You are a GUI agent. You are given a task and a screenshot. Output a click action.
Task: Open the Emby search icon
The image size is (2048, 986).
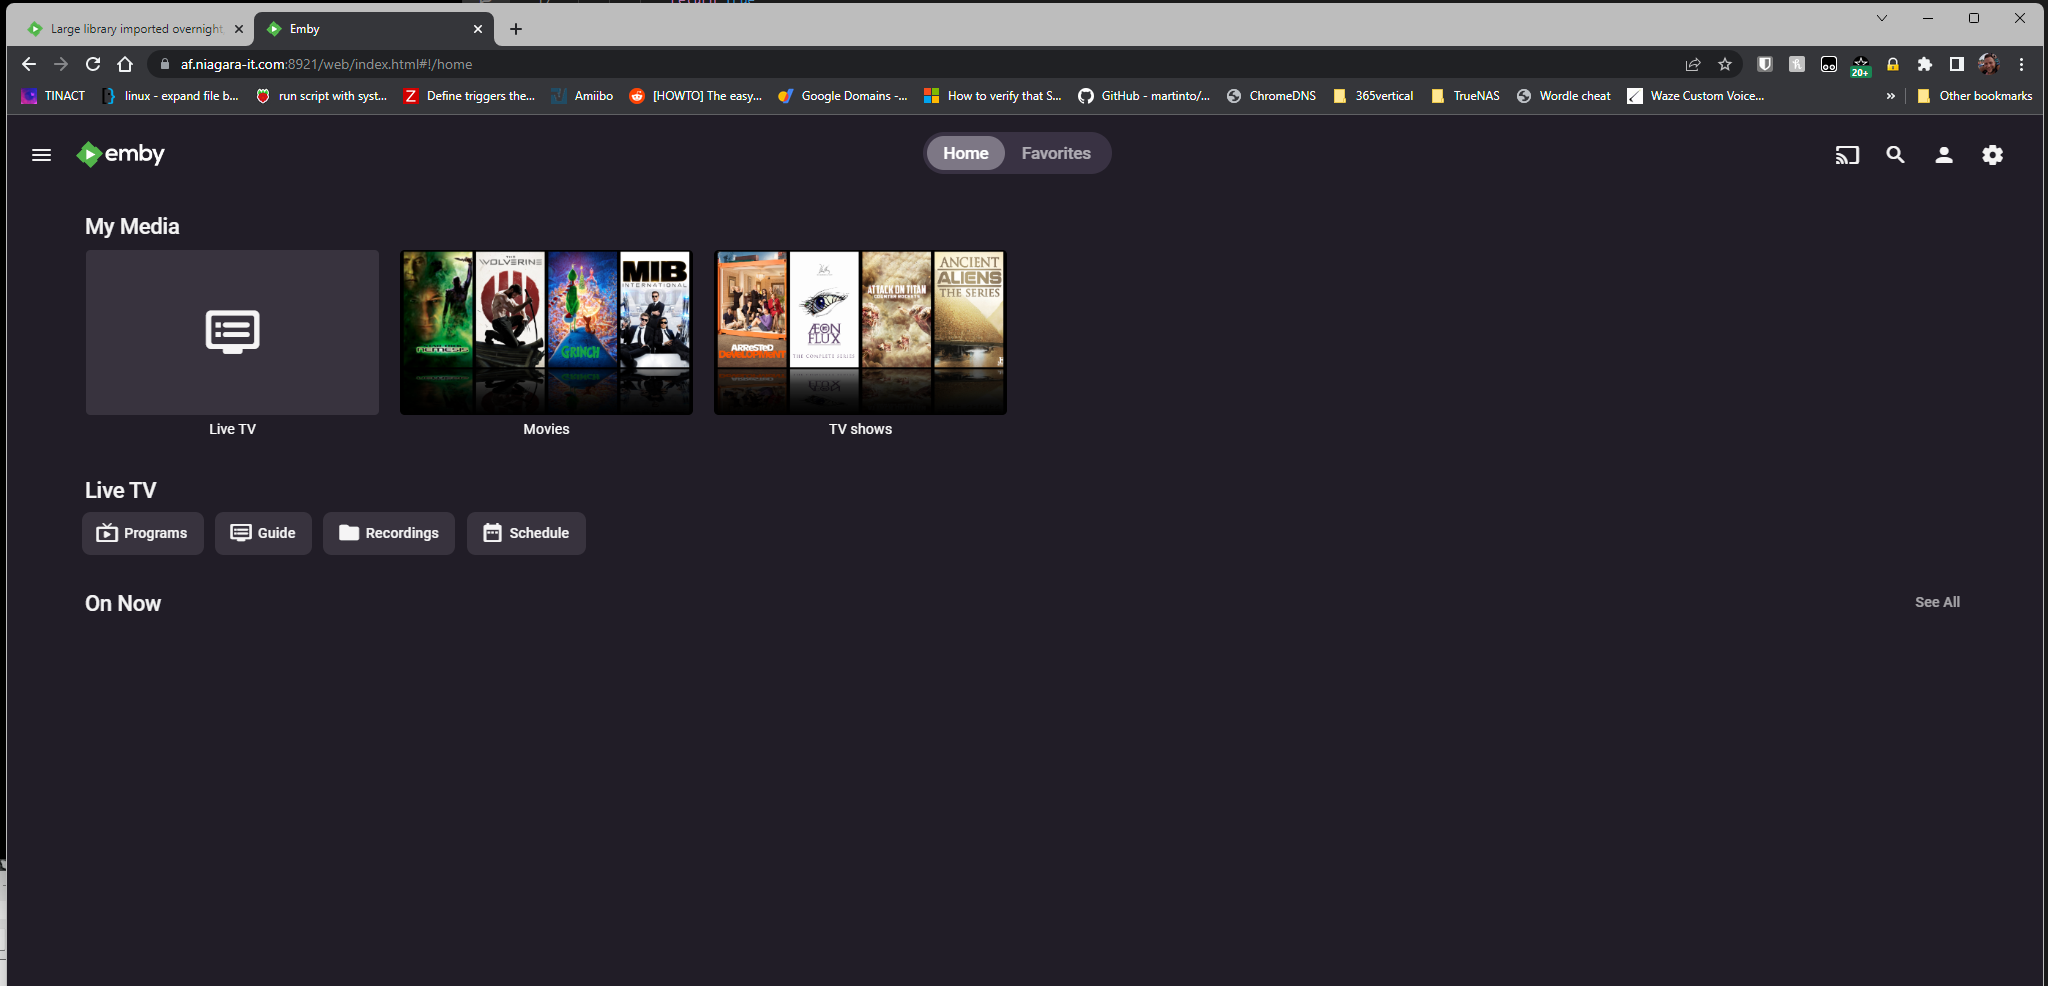click(1895, 155)
